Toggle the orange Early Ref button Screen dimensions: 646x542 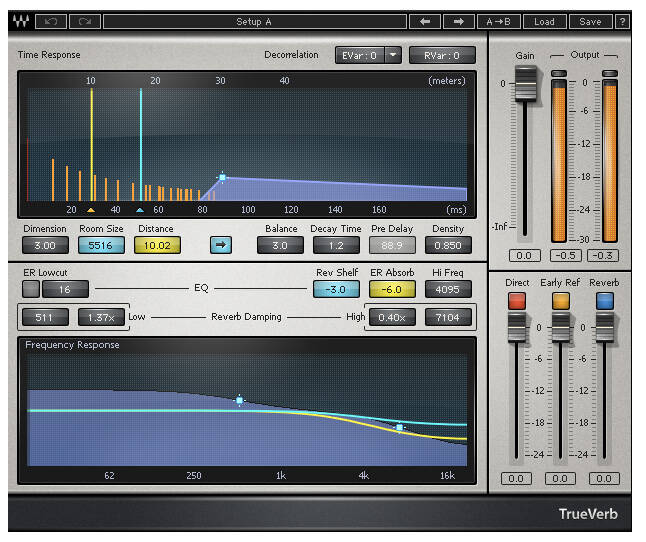click(561, 301)
